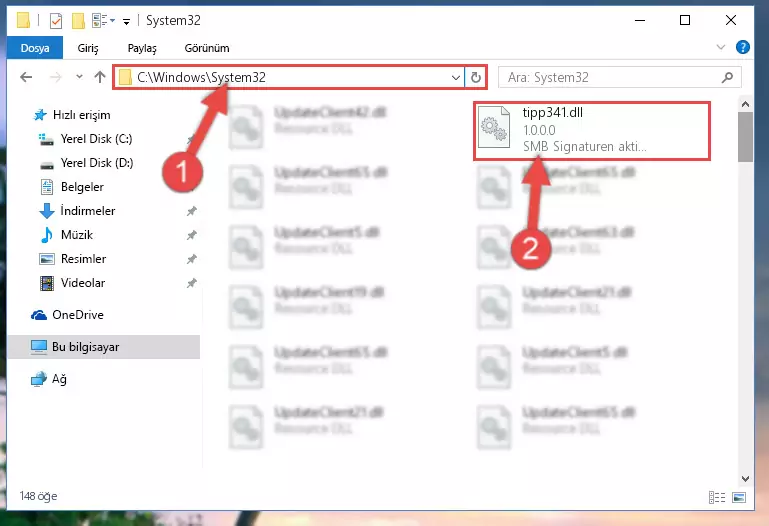
Task: Minimize the System32 window
Action: (x=640, y=20)
